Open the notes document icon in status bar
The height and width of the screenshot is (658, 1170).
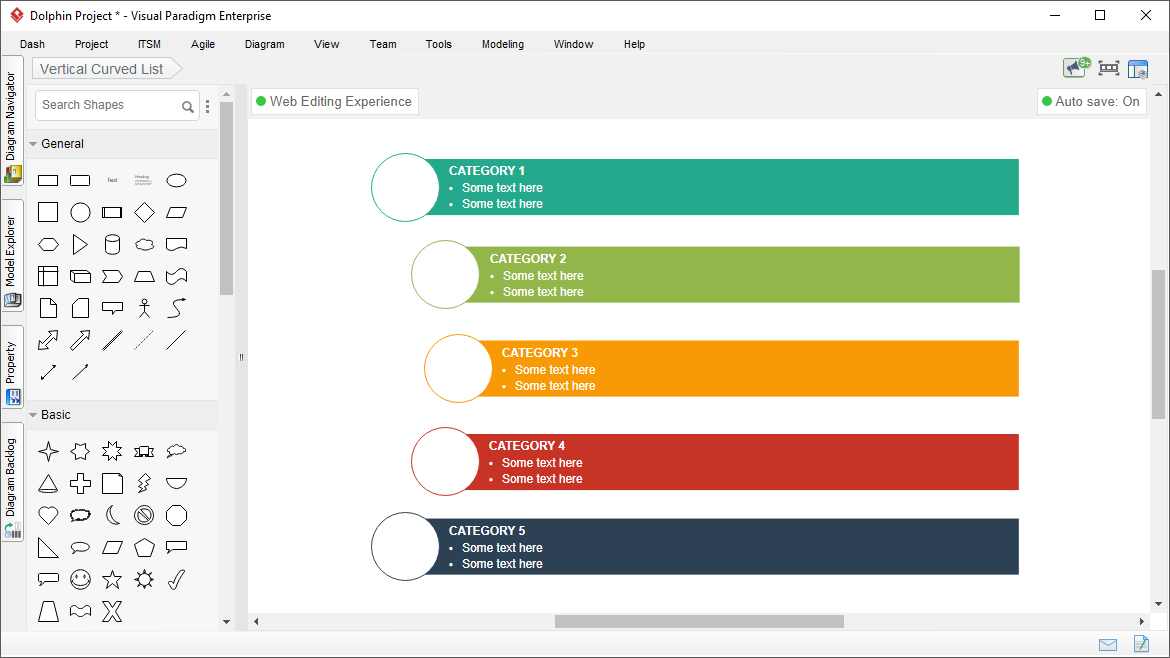[1141, 643]
